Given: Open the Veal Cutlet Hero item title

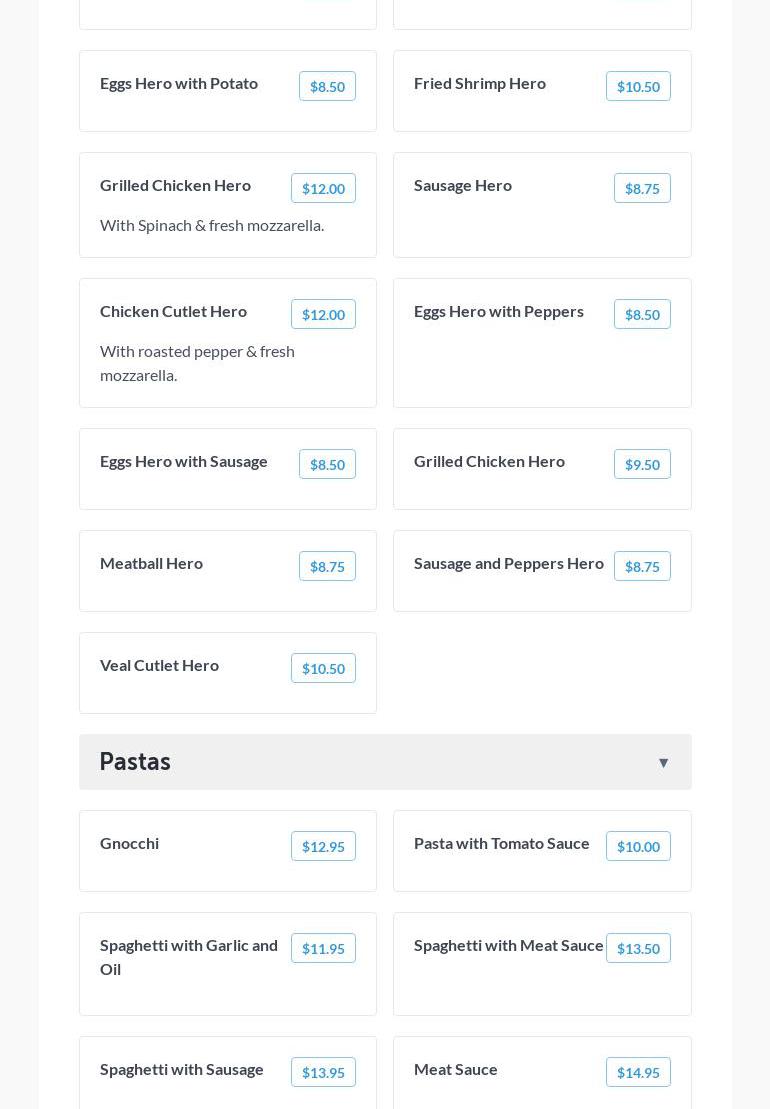Looking at the screenshot, I should pos(159,666).
